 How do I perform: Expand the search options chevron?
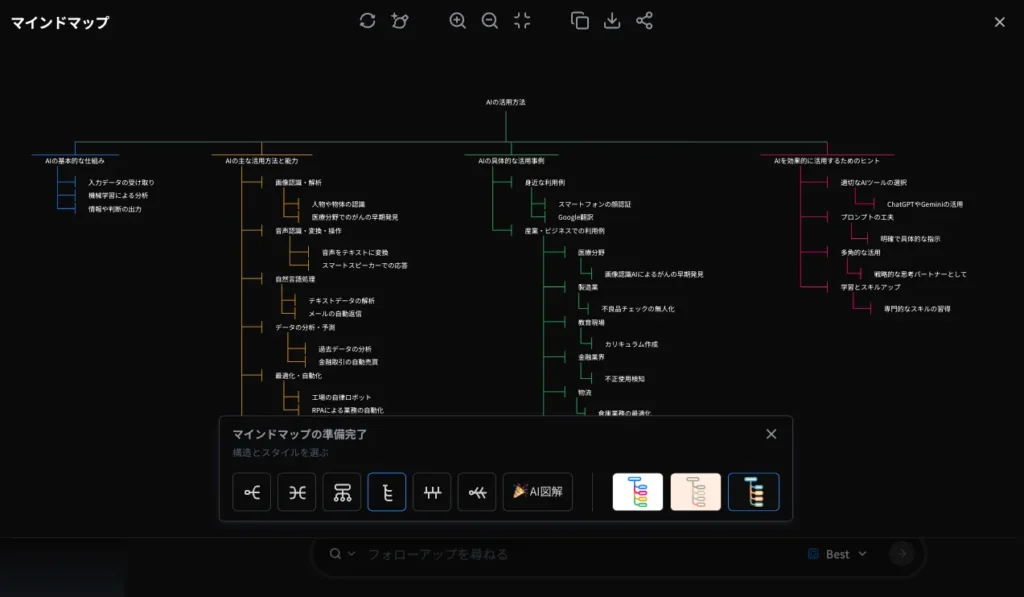(x=353, y=553)
